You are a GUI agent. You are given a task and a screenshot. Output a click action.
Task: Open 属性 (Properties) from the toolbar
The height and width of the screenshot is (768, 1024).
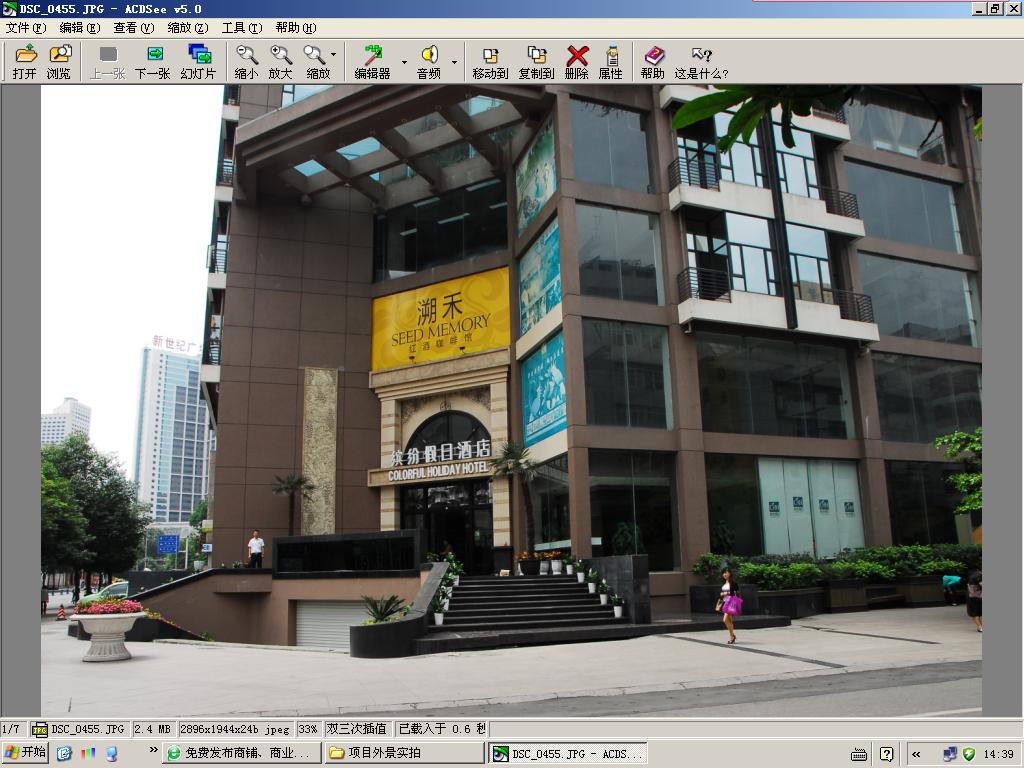[x=610, y=61]
